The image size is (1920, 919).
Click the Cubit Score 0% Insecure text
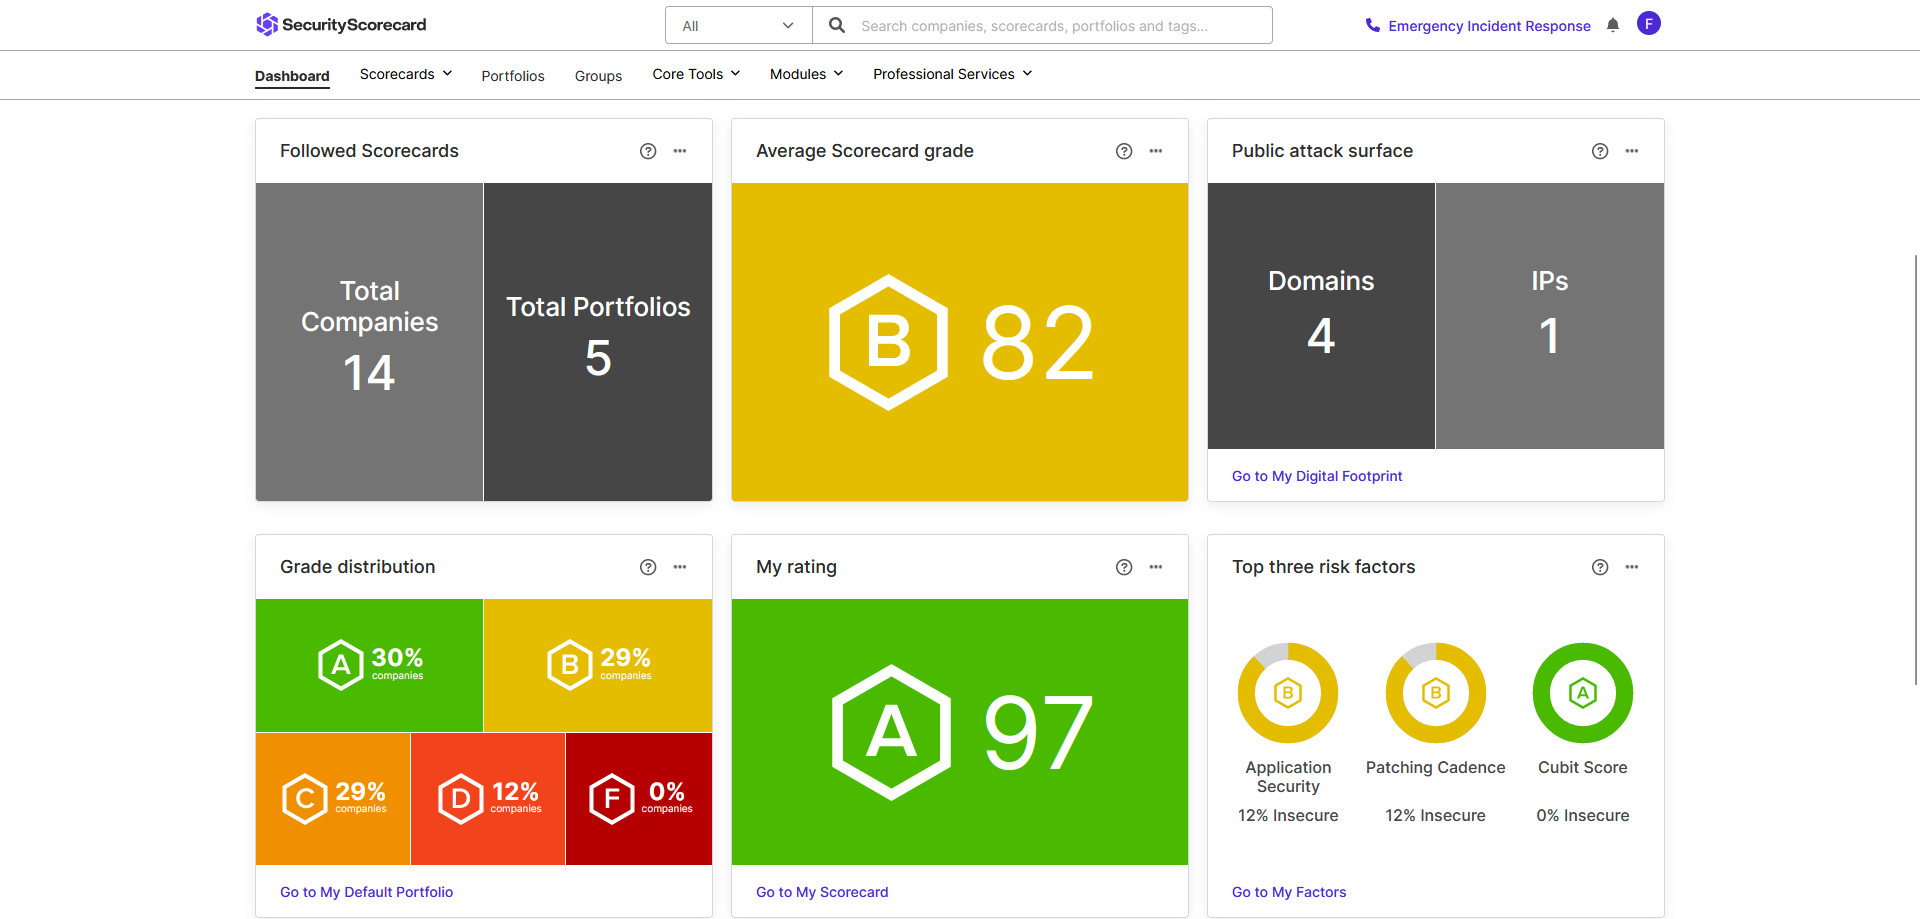1582,816
